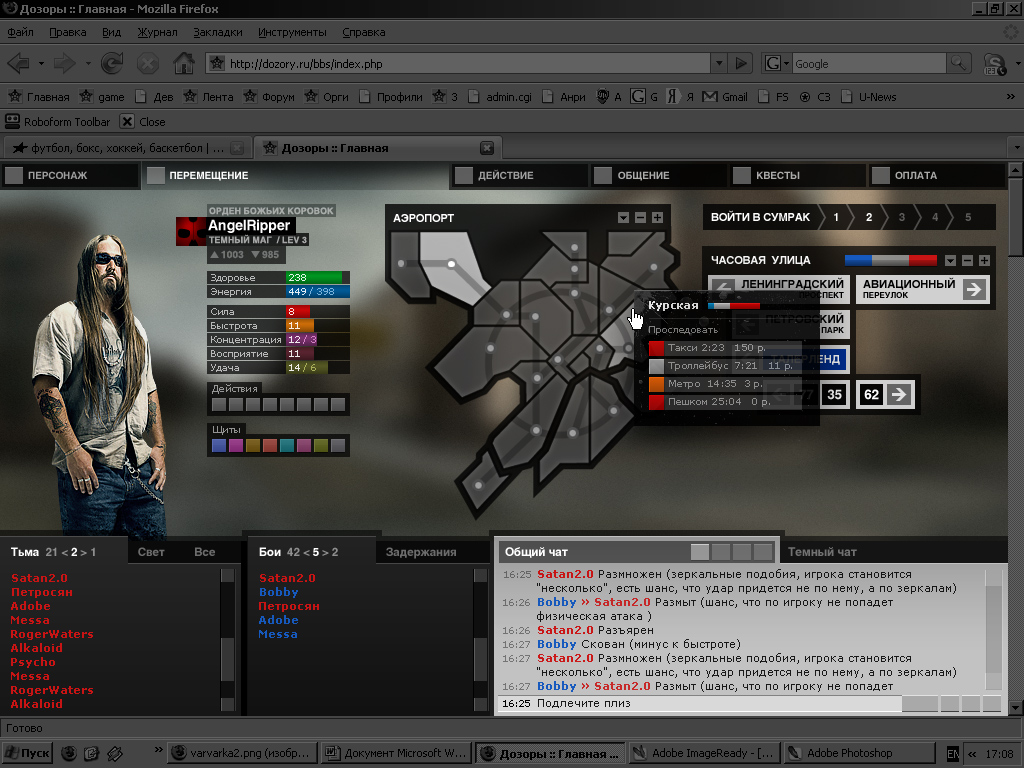Open the Файл menu
Image resolution: width=1024 pixels, height=768 pixels.
coord(20,32)
